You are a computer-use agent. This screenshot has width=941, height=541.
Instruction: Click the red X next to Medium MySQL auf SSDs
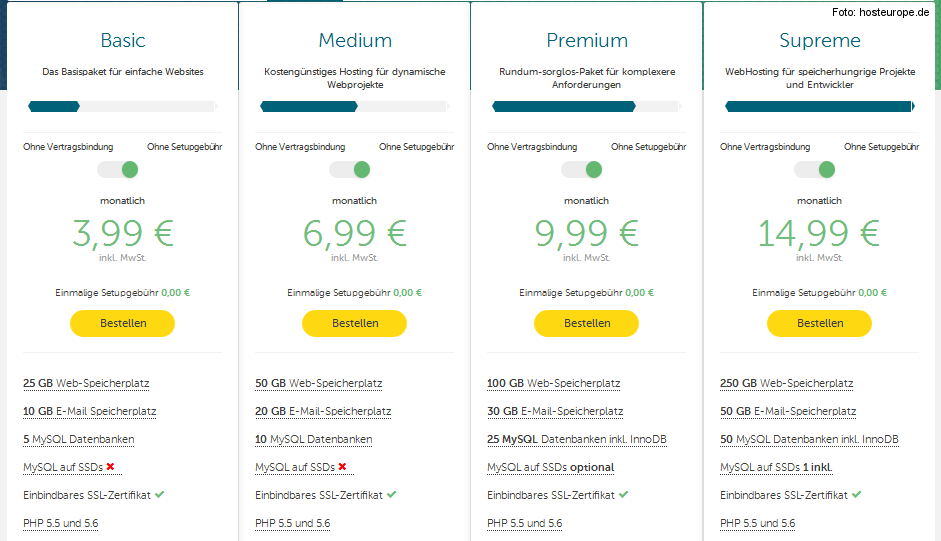click(342, 467)
